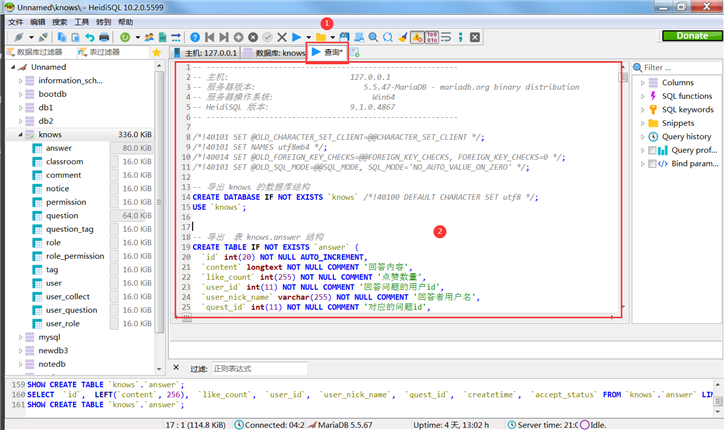Run the query with blue play icon
This screenshot has width=724, height=430.
click(x=297, y=37)
